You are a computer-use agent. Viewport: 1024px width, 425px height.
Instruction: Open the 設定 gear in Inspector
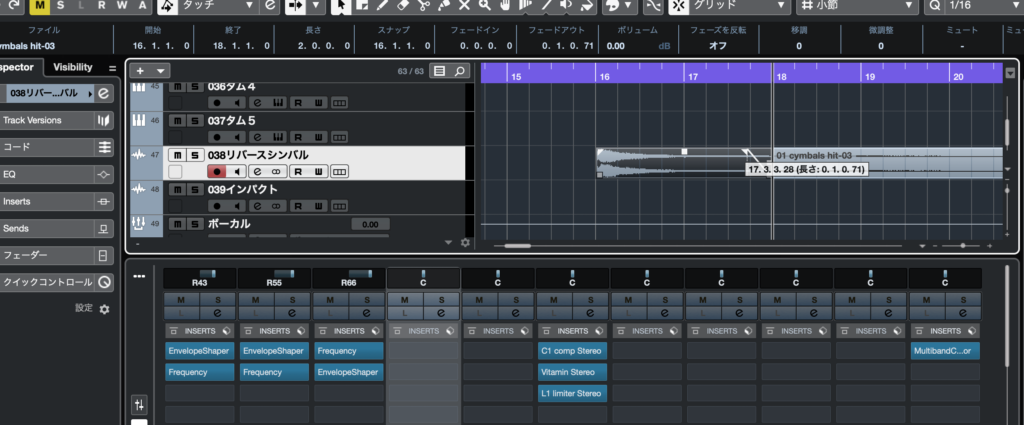tap(104, 310)
